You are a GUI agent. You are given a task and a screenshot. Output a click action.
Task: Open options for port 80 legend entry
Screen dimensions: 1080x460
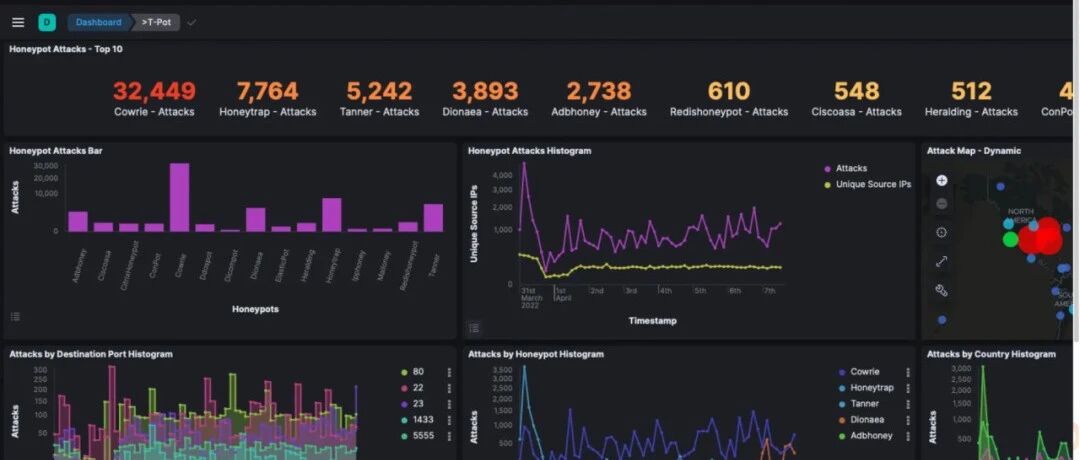(449, 372)
